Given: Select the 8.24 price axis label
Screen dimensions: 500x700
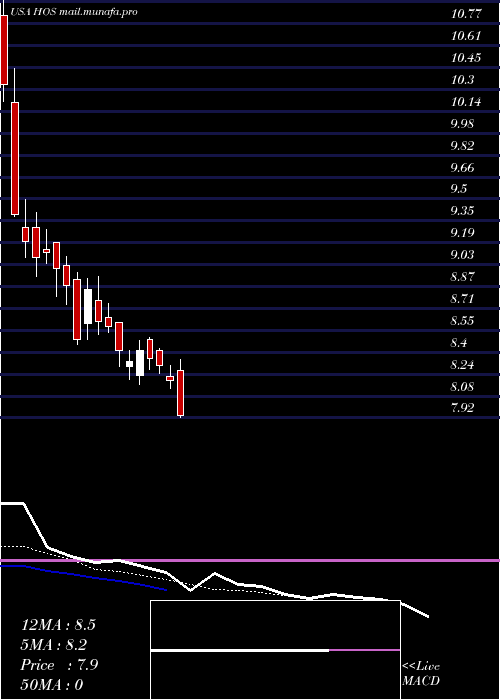Looking at the screenshot, I should 462,365.
